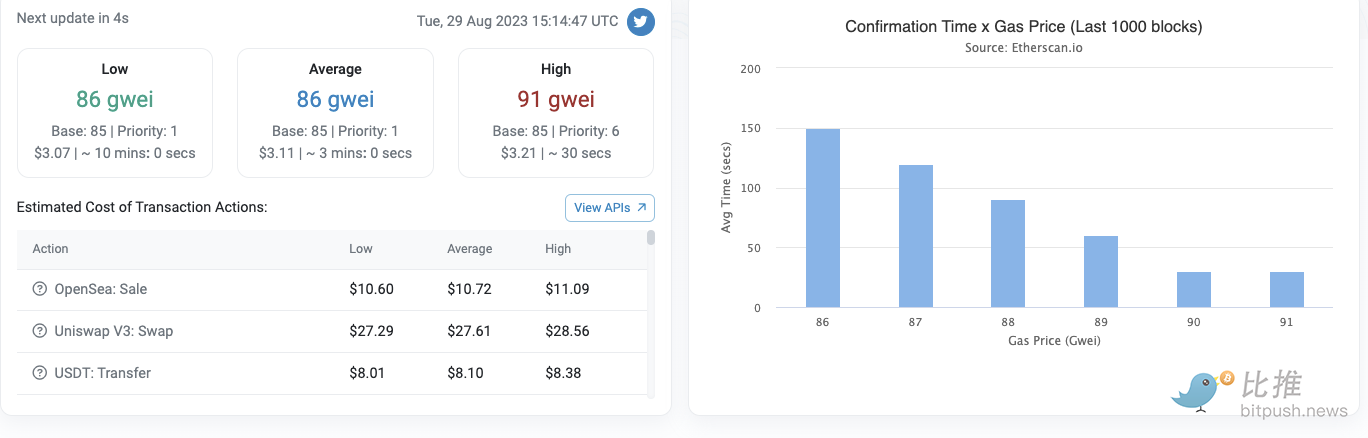This screenshot has width=1368, height=438.
Task: Select the High gas price card
Action: coord(556,112)
